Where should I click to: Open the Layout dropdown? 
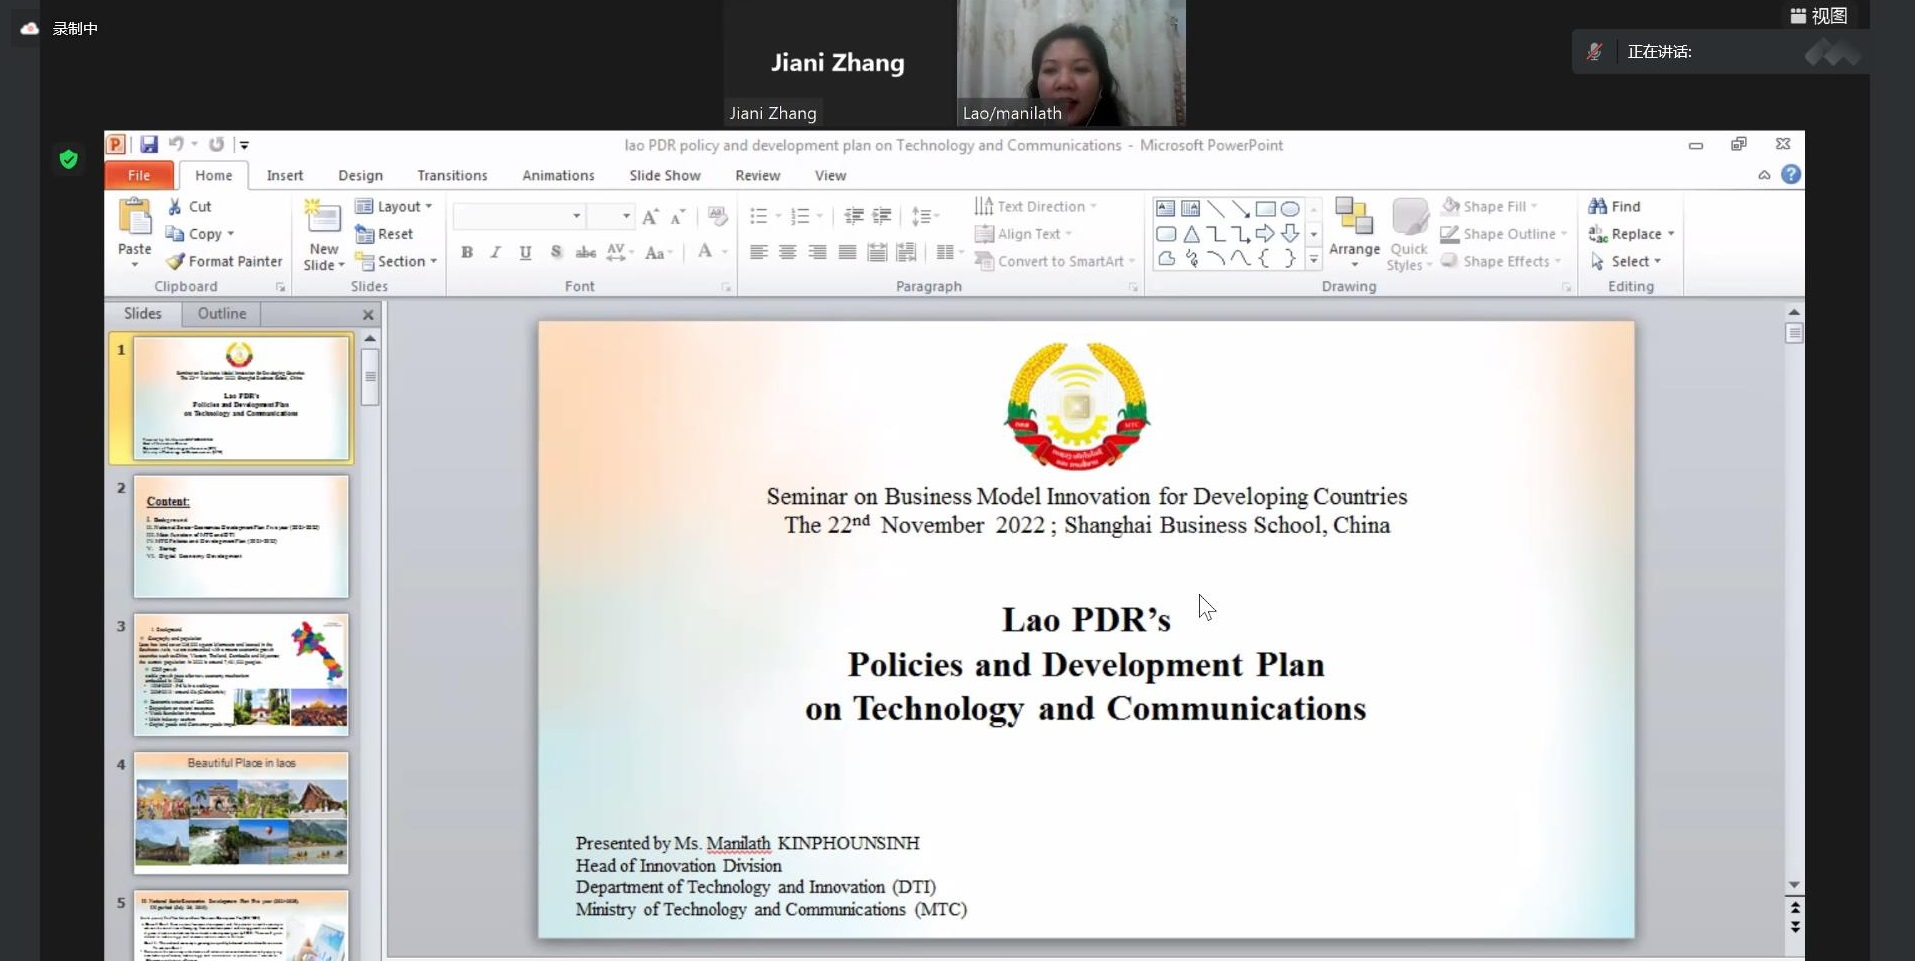pos(394,206)
